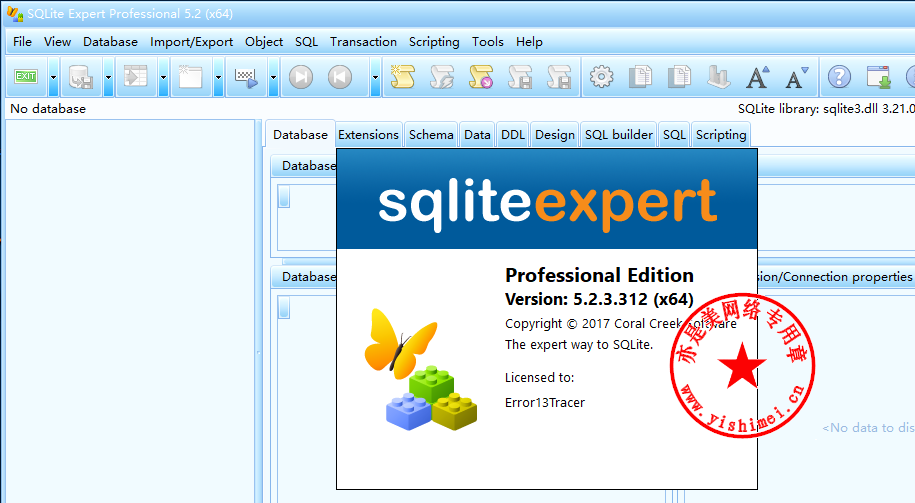Image resolution: width=915 pixels, height=503 pixels.
Task: Click the upper Database panel row indicator
Action: 284,196
